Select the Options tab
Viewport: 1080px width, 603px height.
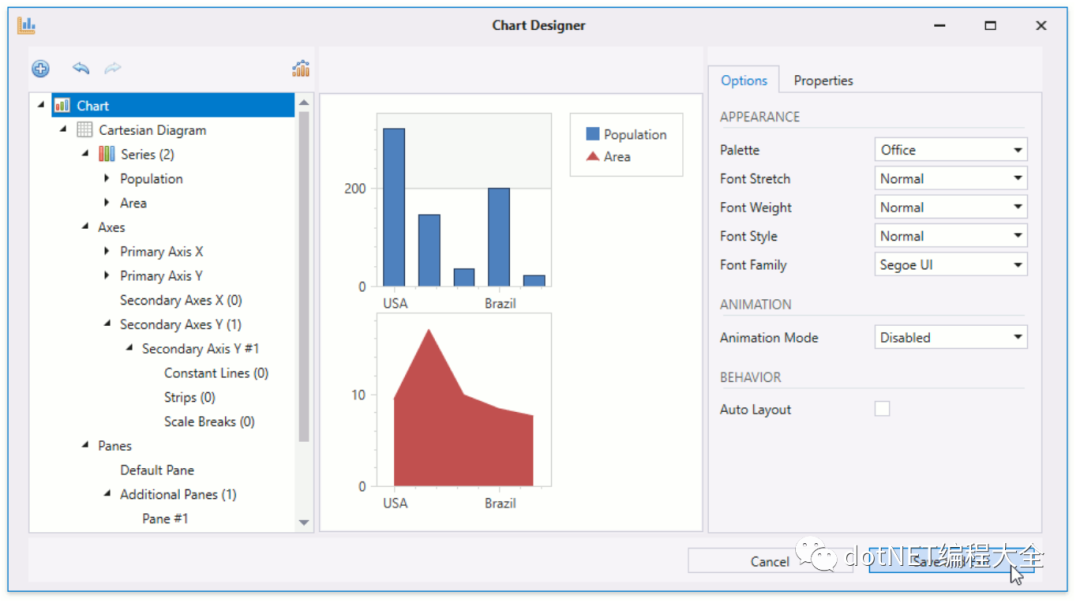pos(744,80)
